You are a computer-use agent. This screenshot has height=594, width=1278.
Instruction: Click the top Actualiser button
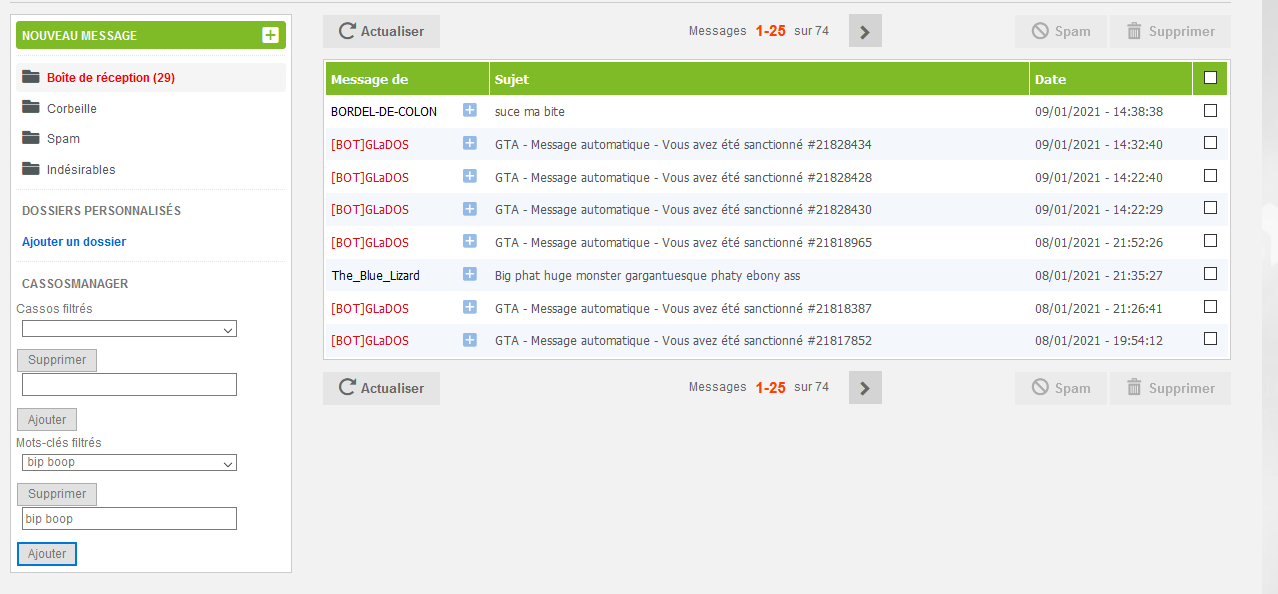point(381,31)
